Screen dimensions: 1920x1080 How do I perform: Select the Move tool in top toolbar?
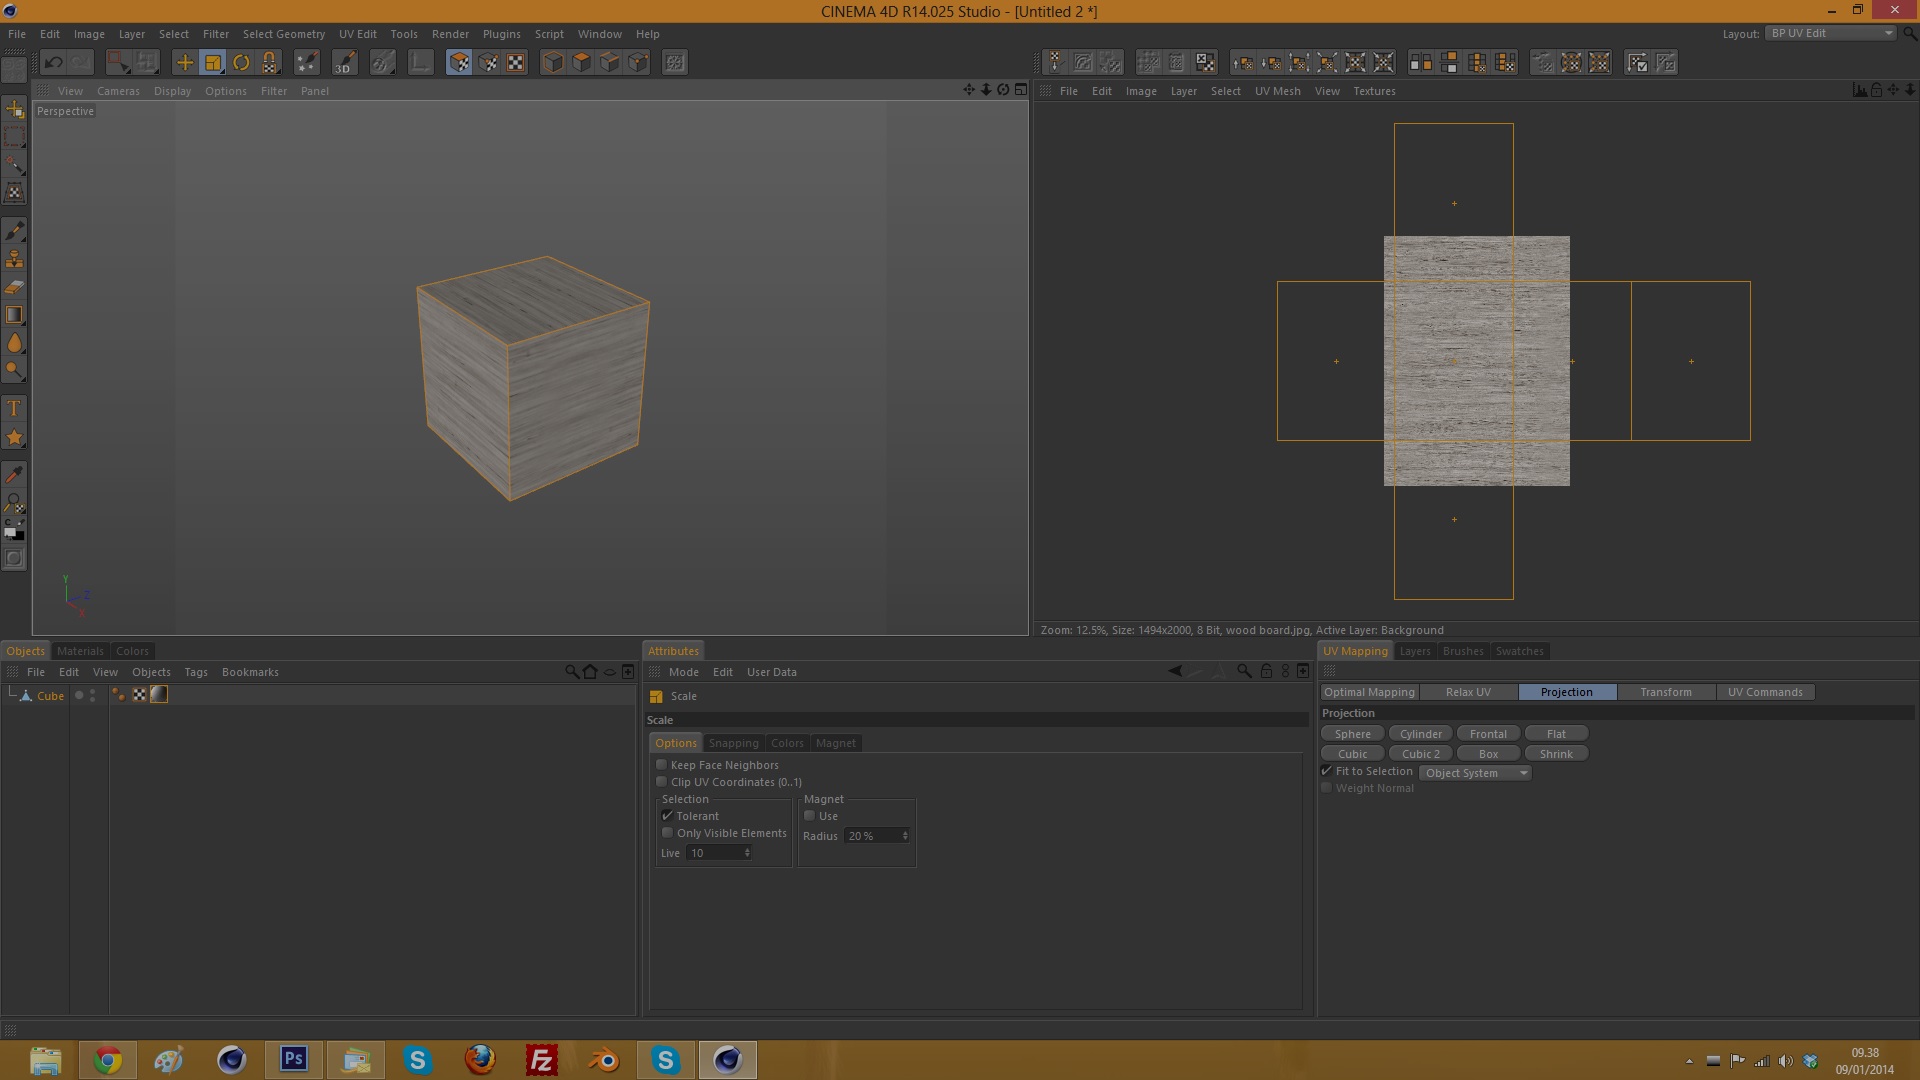185,63
